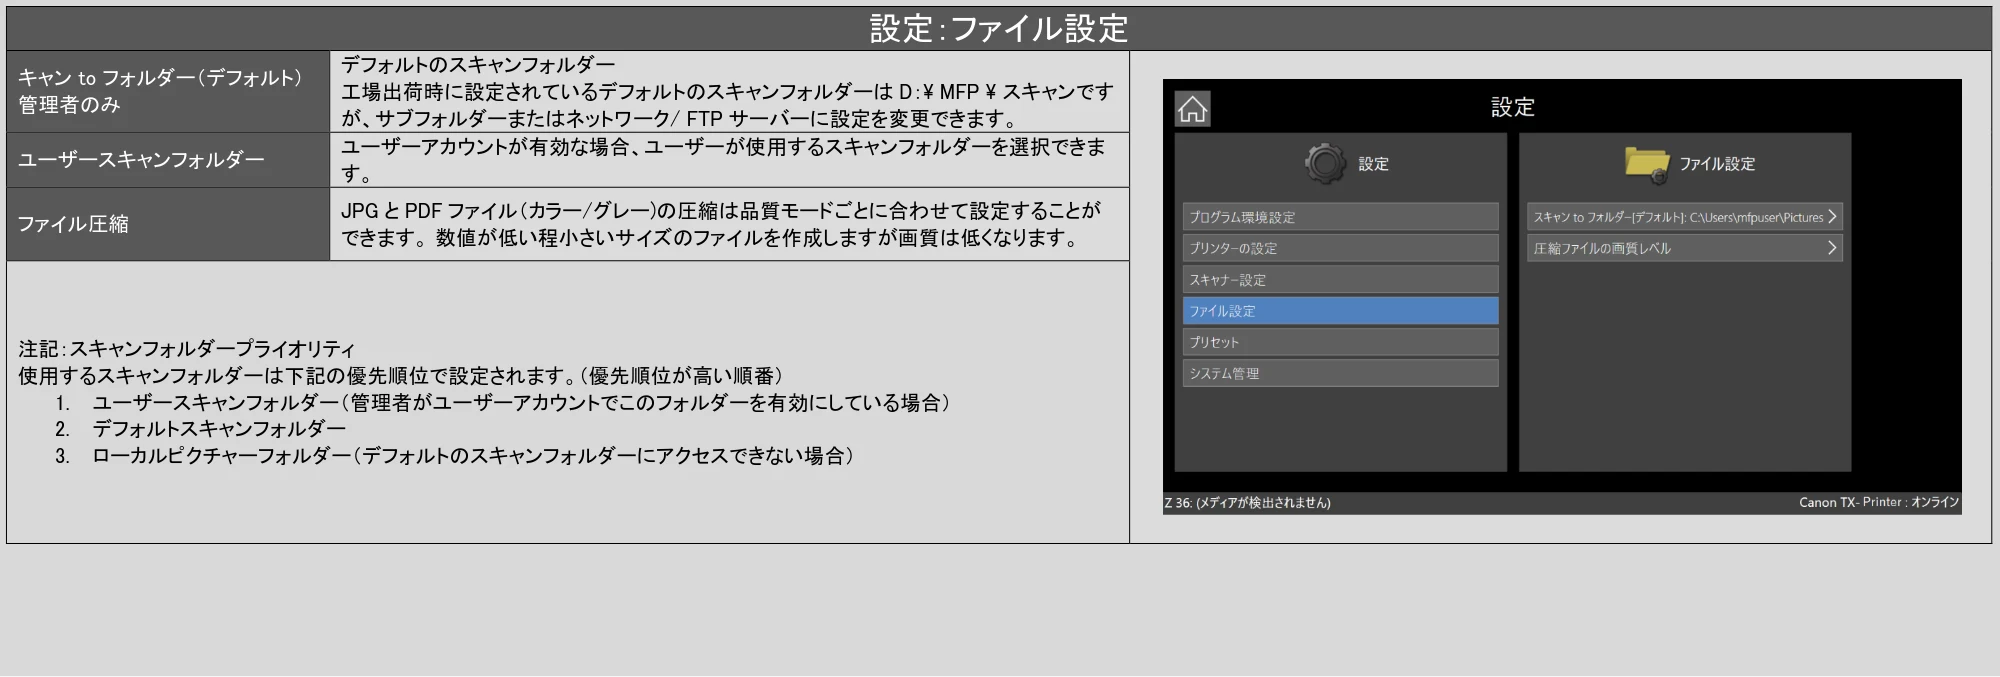
Task: Open プログラム環境設定 menu item
Action: point(1340,217)
